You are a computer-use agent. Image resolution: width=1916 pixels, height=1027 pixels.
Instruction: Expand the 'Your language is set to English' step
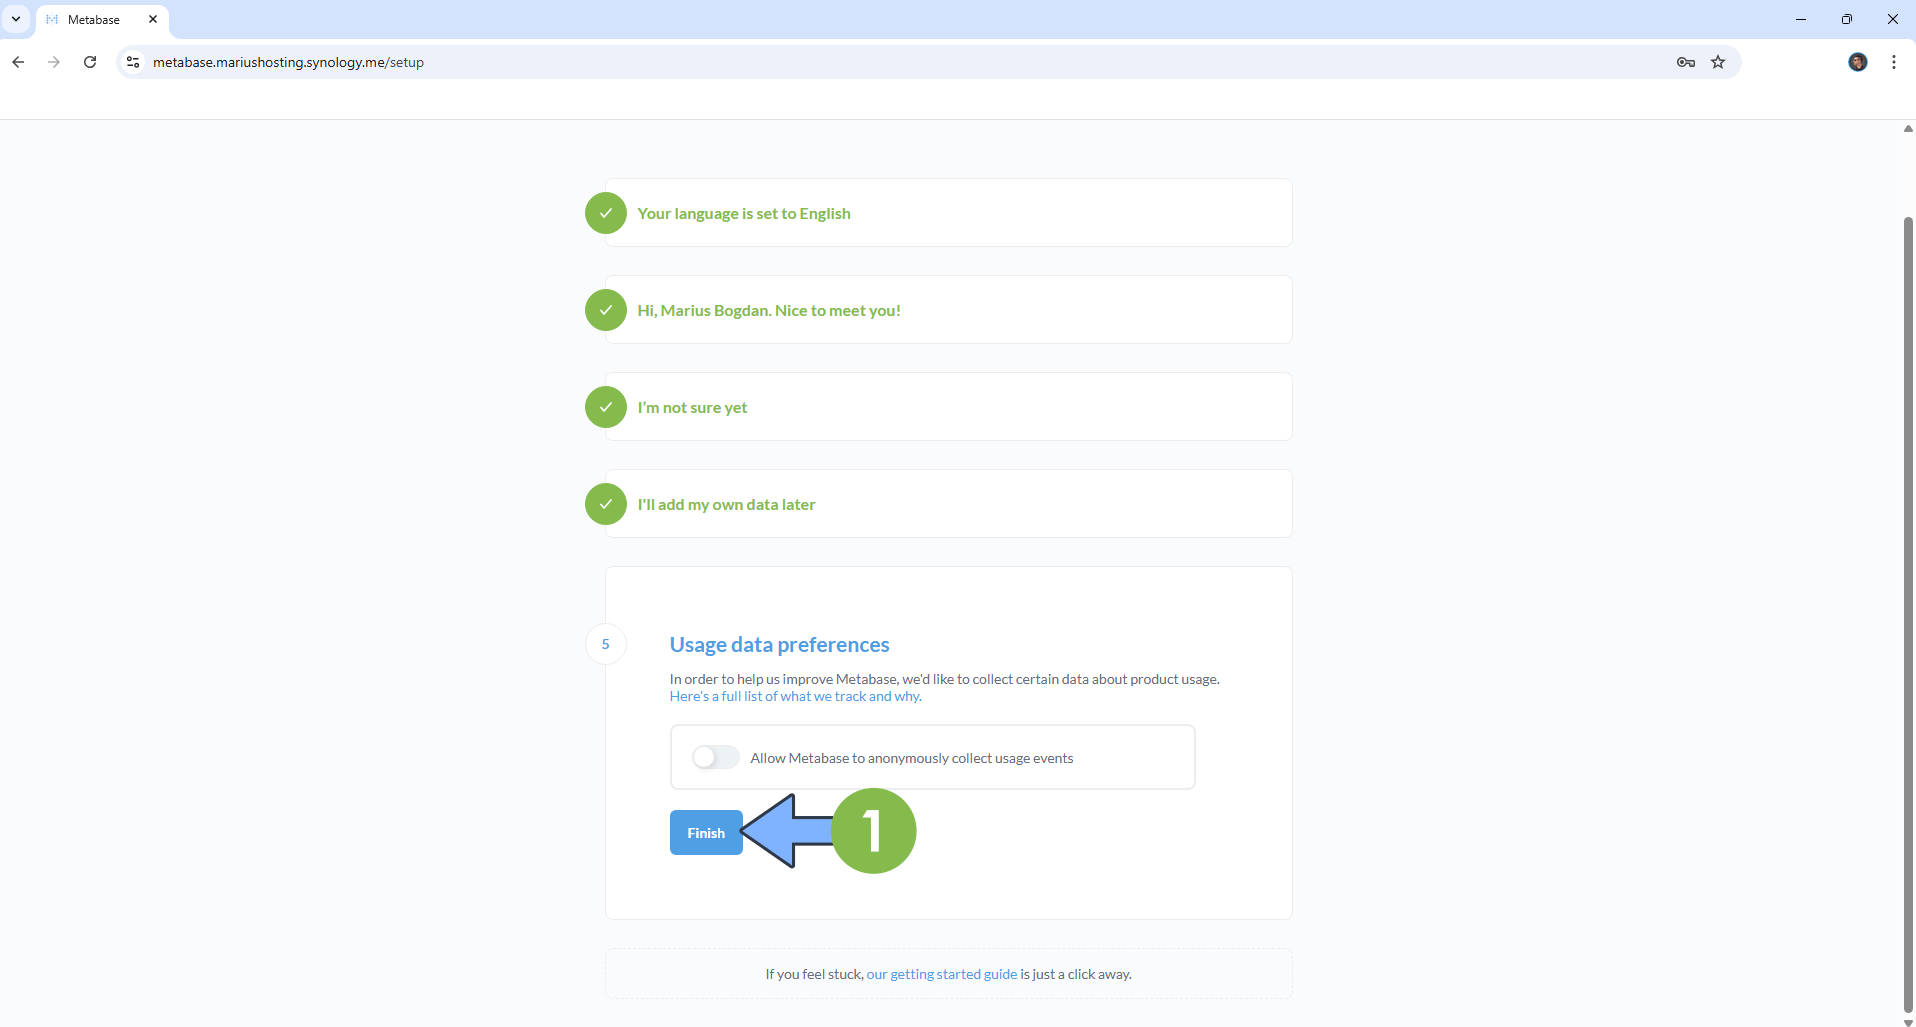(744, 214)
